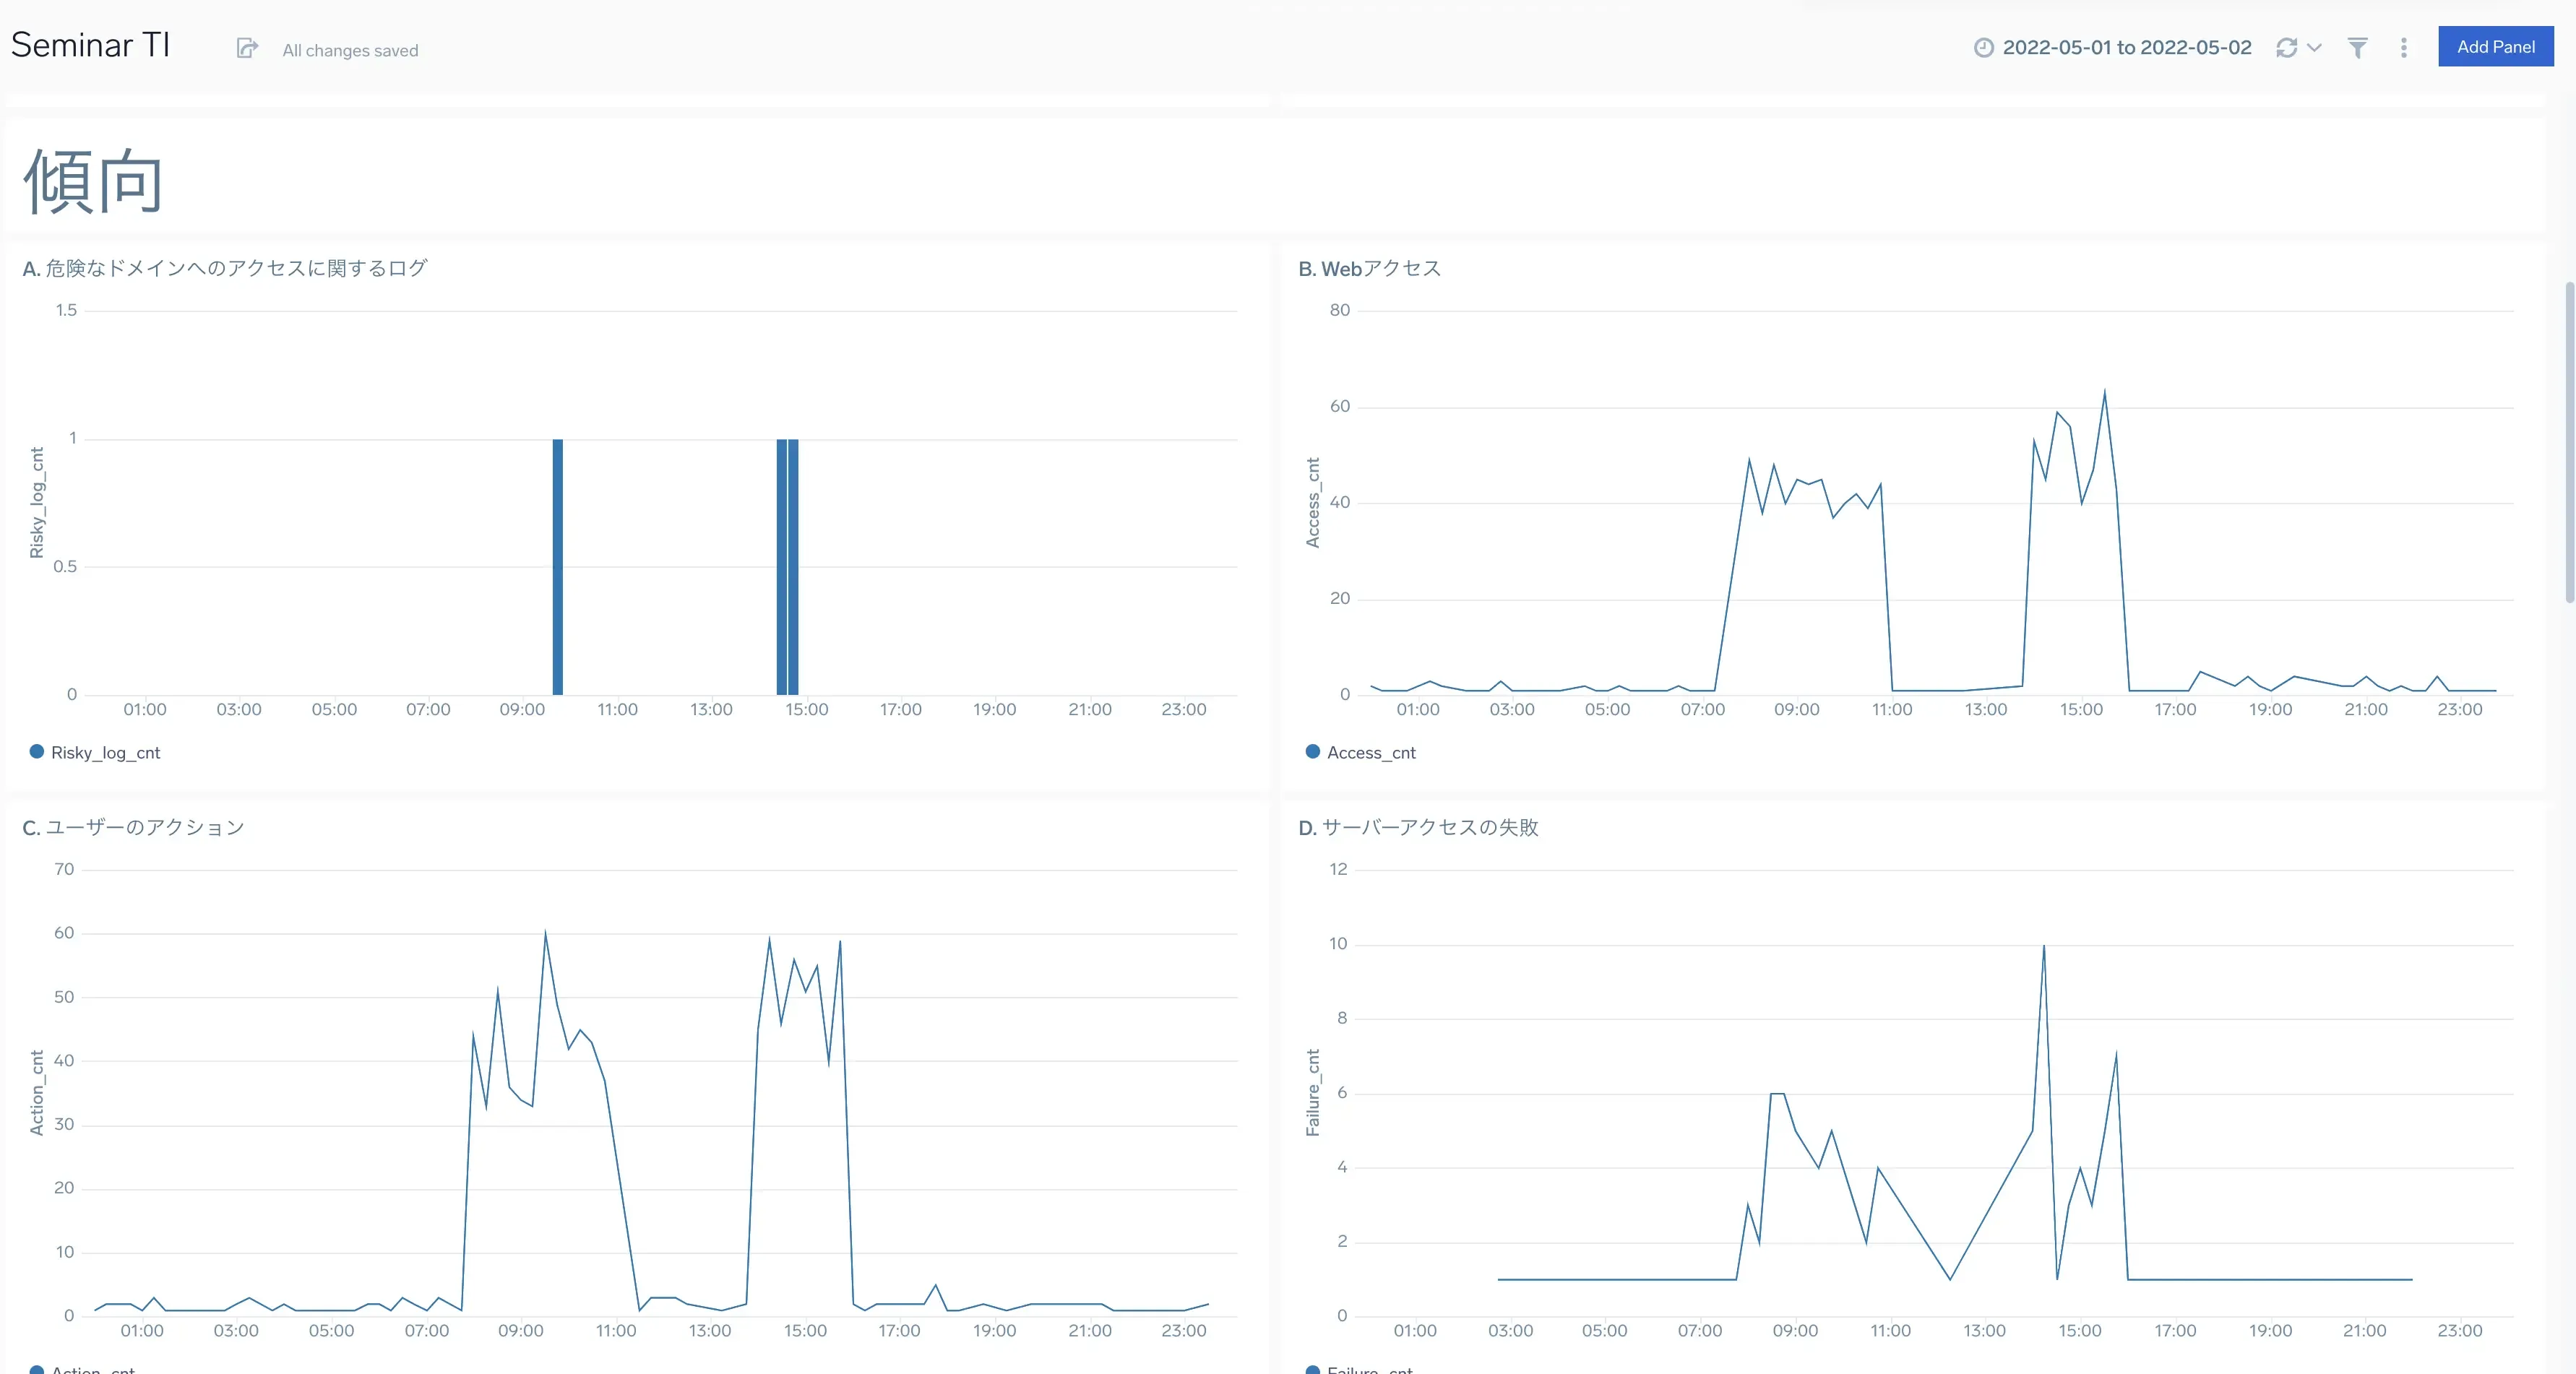Toggle the Risky_log_cnt legend entry

(105, 752)
